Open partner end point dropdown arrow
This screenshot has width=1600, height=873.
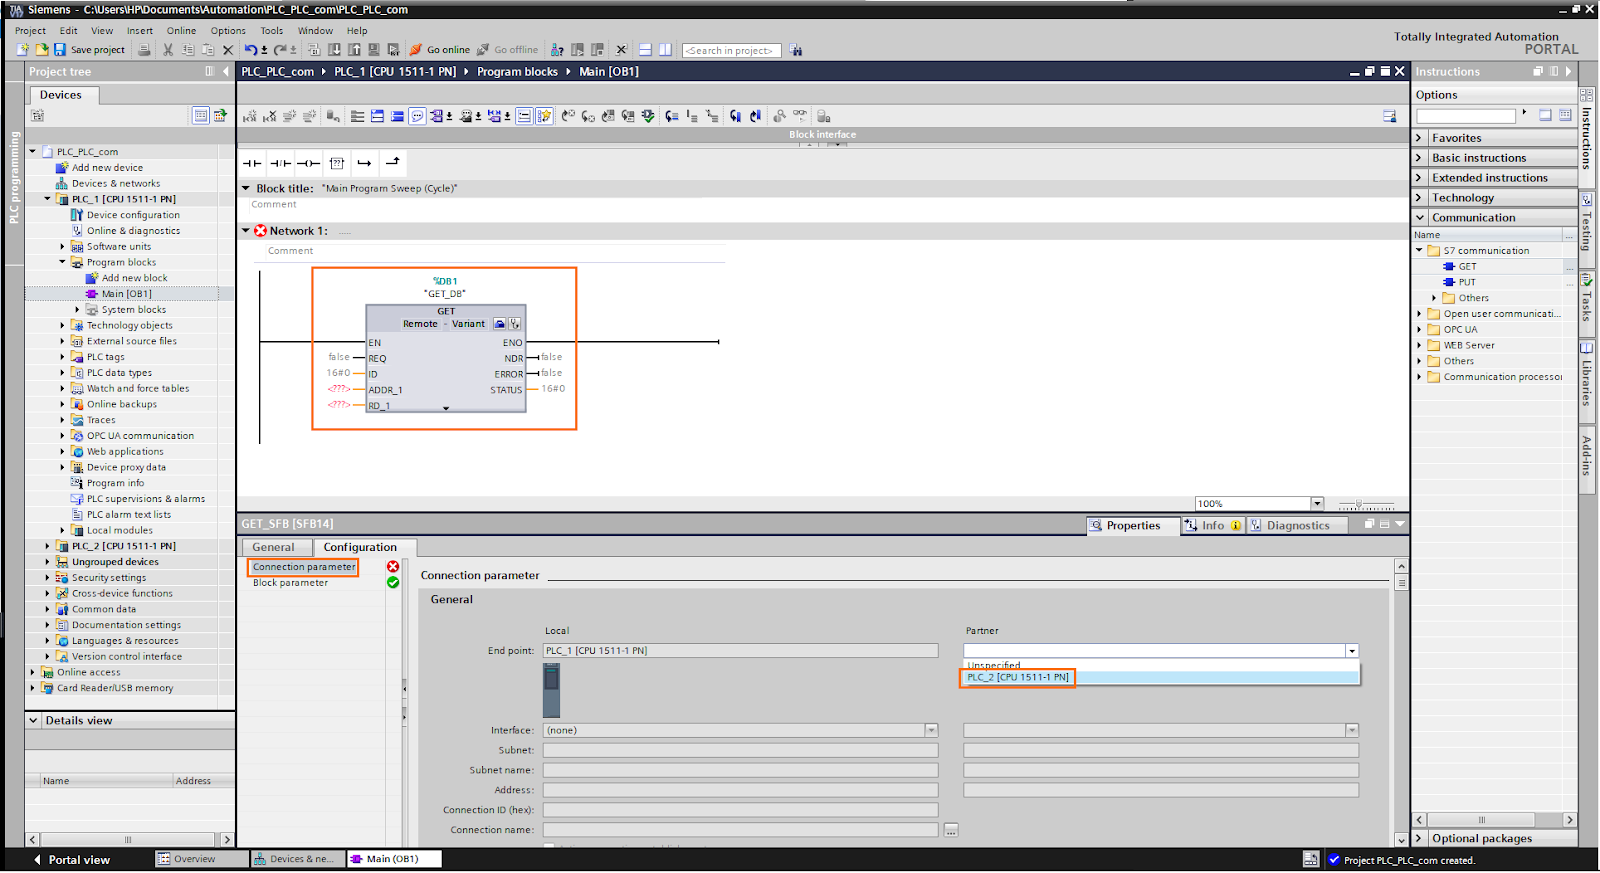pyautogui.click(x=1352, y=651)
